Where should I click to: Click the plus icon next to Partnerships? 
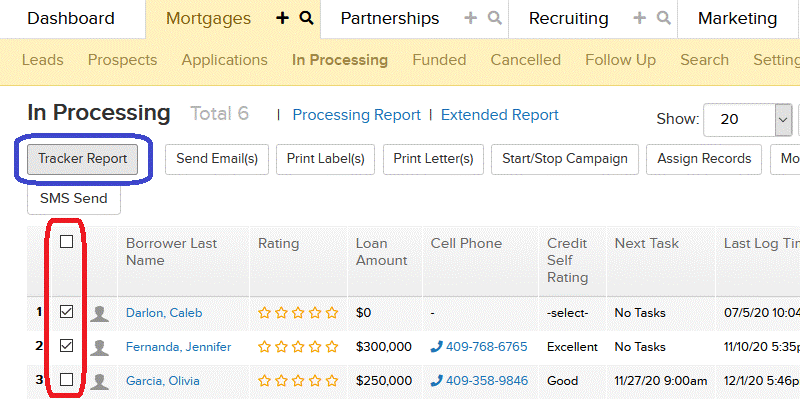click(470, 18)
